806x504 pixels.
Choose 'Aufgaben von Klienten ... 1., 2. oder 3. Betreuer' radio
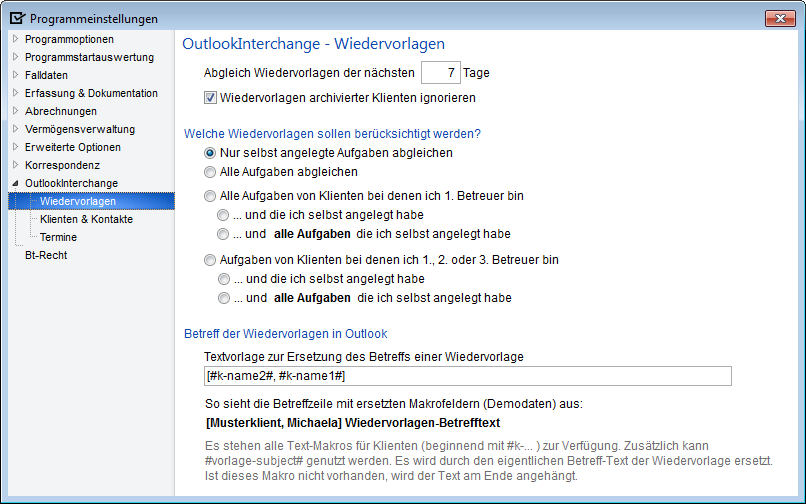click(x=210, y=260)
